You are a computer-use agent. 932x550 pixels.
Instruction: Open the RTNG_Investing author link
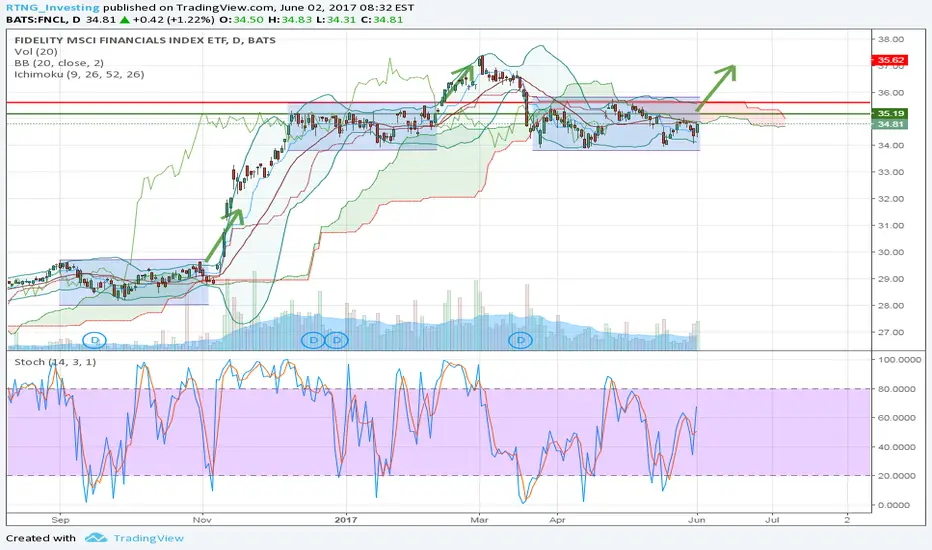pos(52,8)
